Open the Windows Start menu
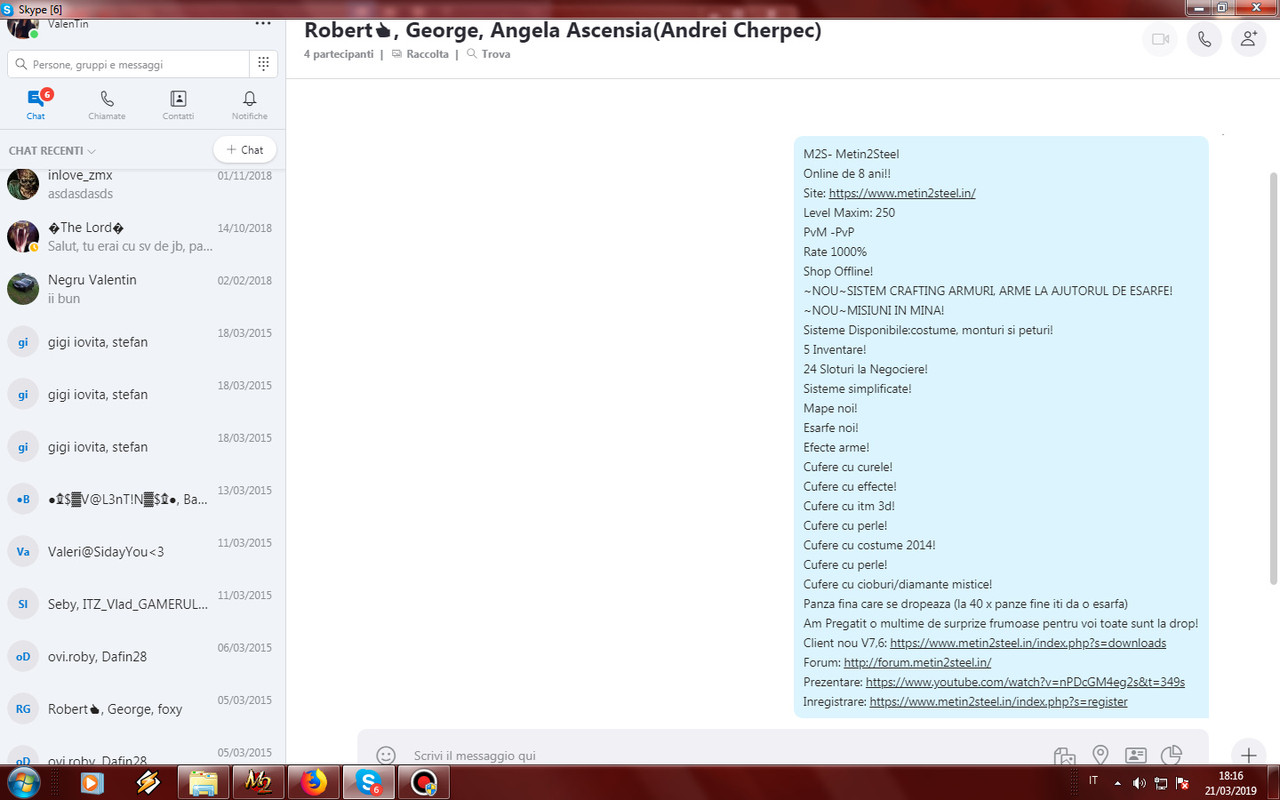This screenshot has height=800, width=1280. 24,782
